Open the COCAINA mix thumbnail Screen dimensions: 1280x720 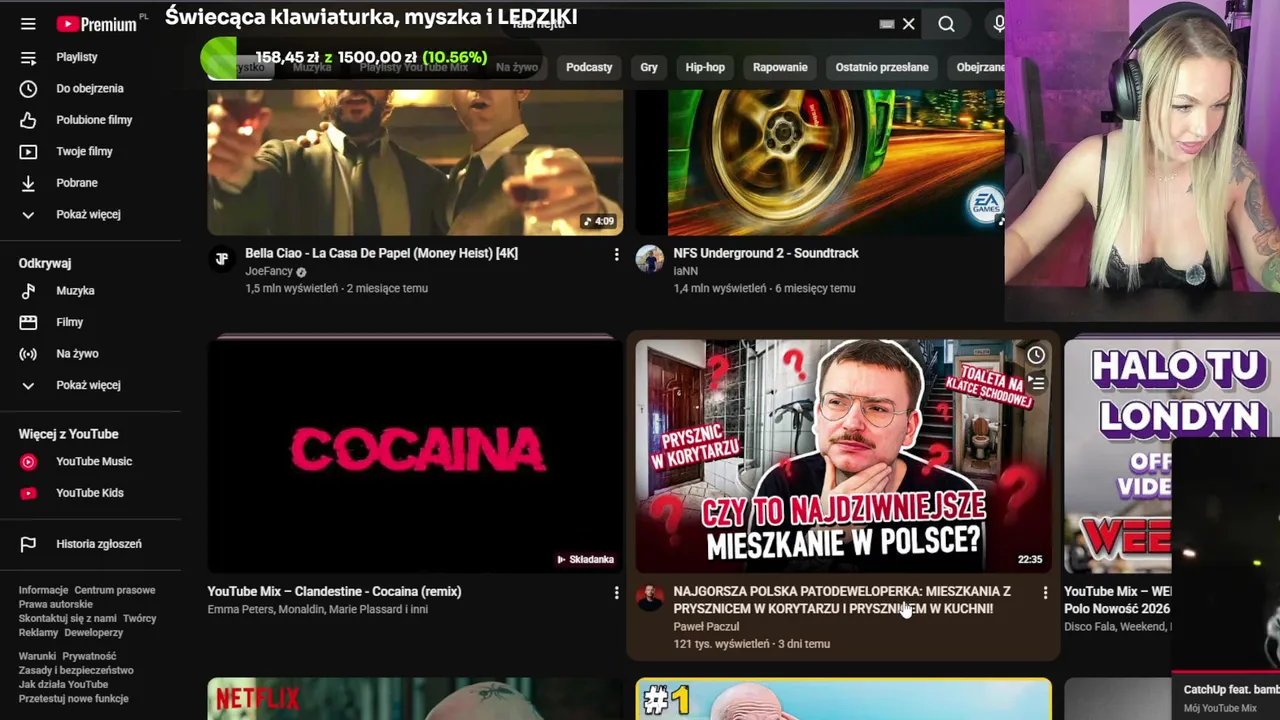coord(415,456)
